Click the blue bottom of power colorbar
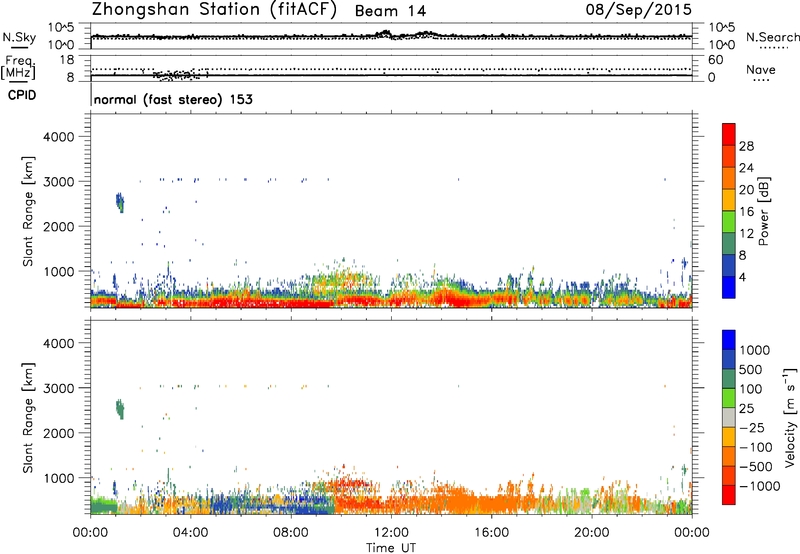The height and width of the screenshot is (554, 800). point(729,287)
